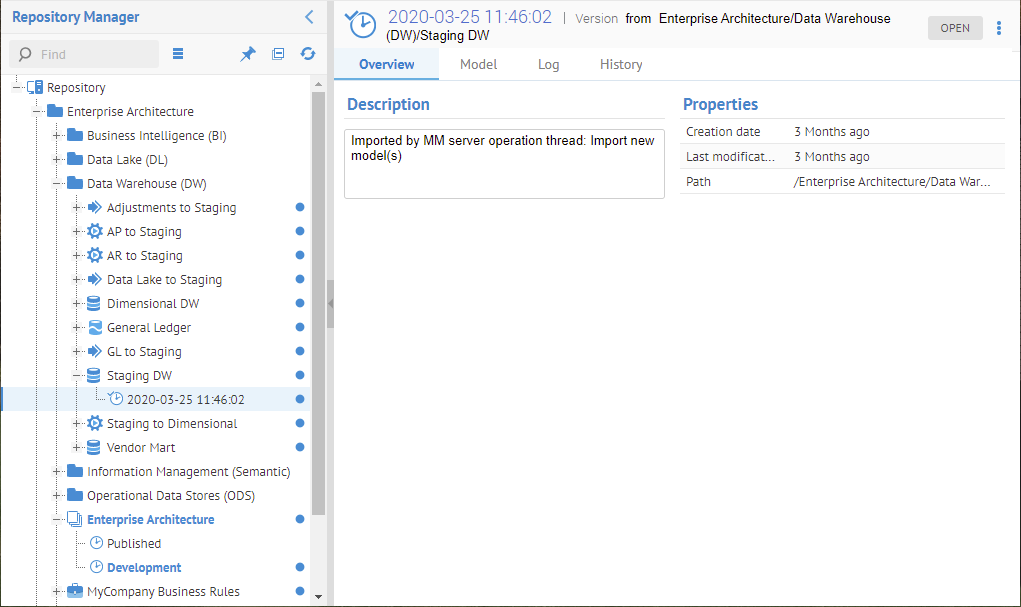The height and width of the screenshot is (607, 1021).
Task: Expand the Operational Data Stores (ODS) folder
Action: tap(58, 496)
